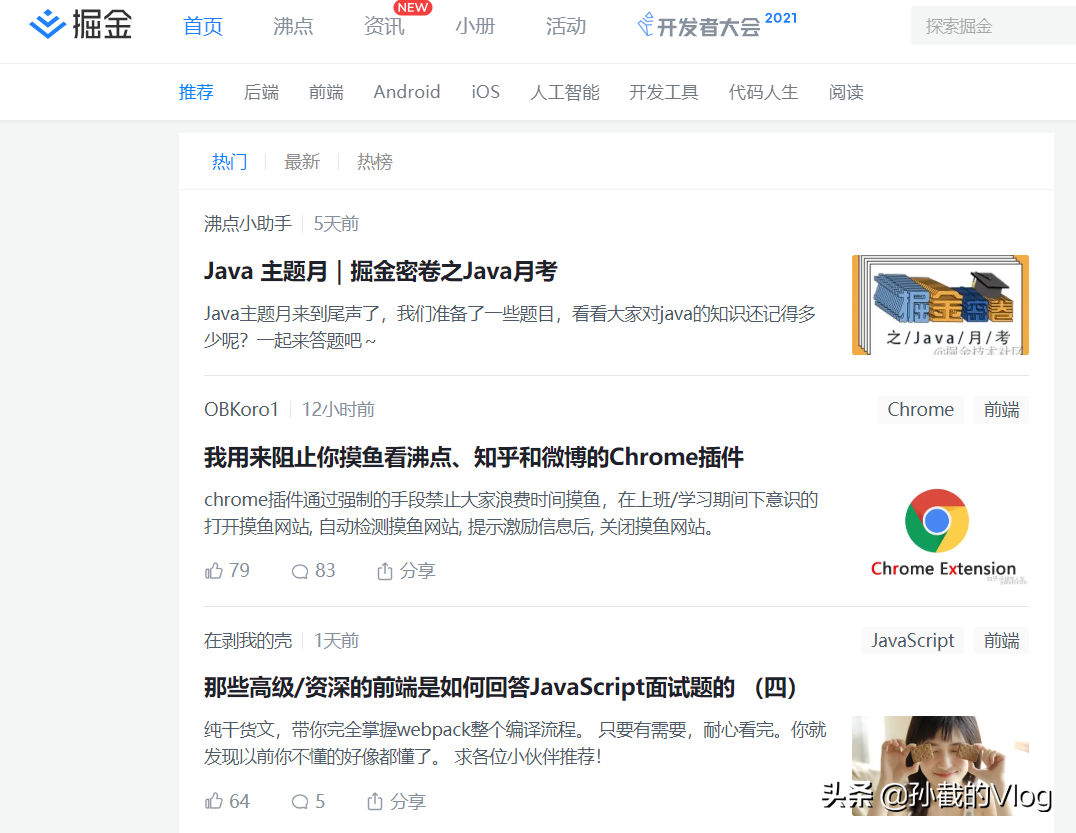Select the 人工智能 category tab
The width and height of the screenshot is (1076, 833).
[565, 92]
